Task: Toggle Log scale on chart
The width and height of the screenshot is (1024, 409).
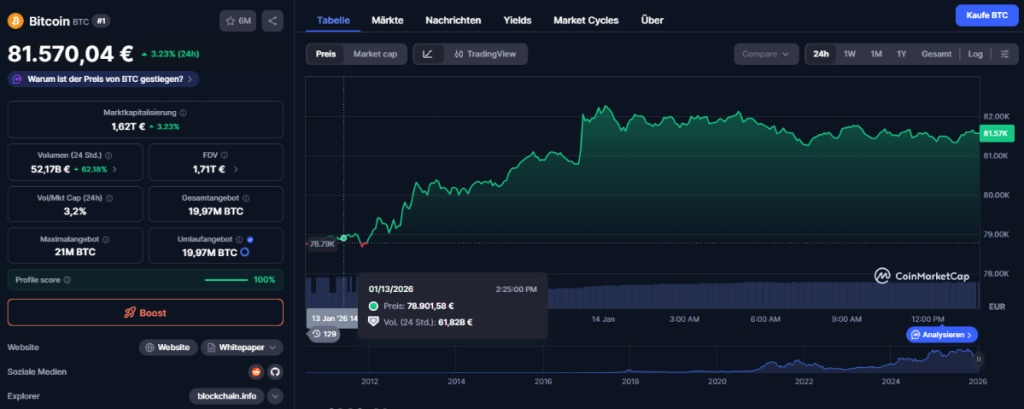Action: click(975, 54)
